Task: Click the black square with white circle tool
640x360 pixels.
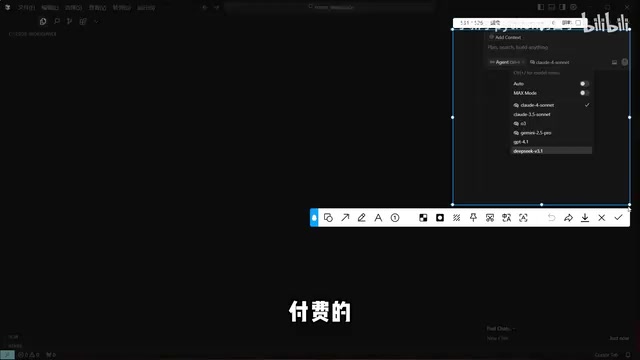Action: click(440, 218)
